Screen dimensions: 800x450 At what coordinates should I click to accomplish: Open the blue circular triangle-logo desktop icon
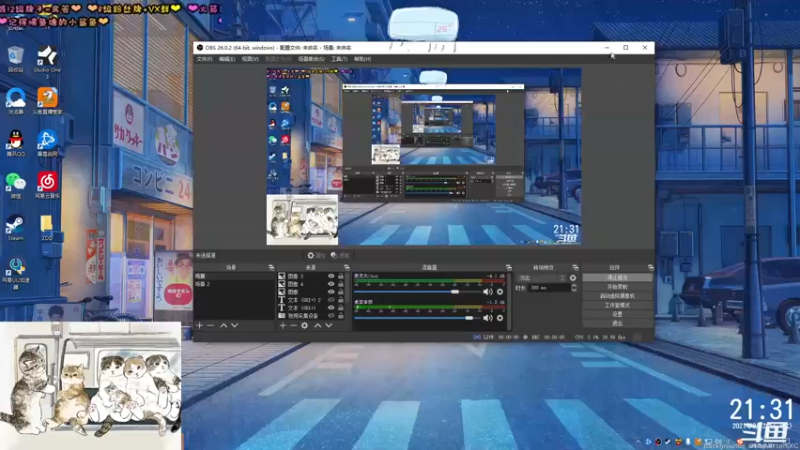[x=47, y=142]
